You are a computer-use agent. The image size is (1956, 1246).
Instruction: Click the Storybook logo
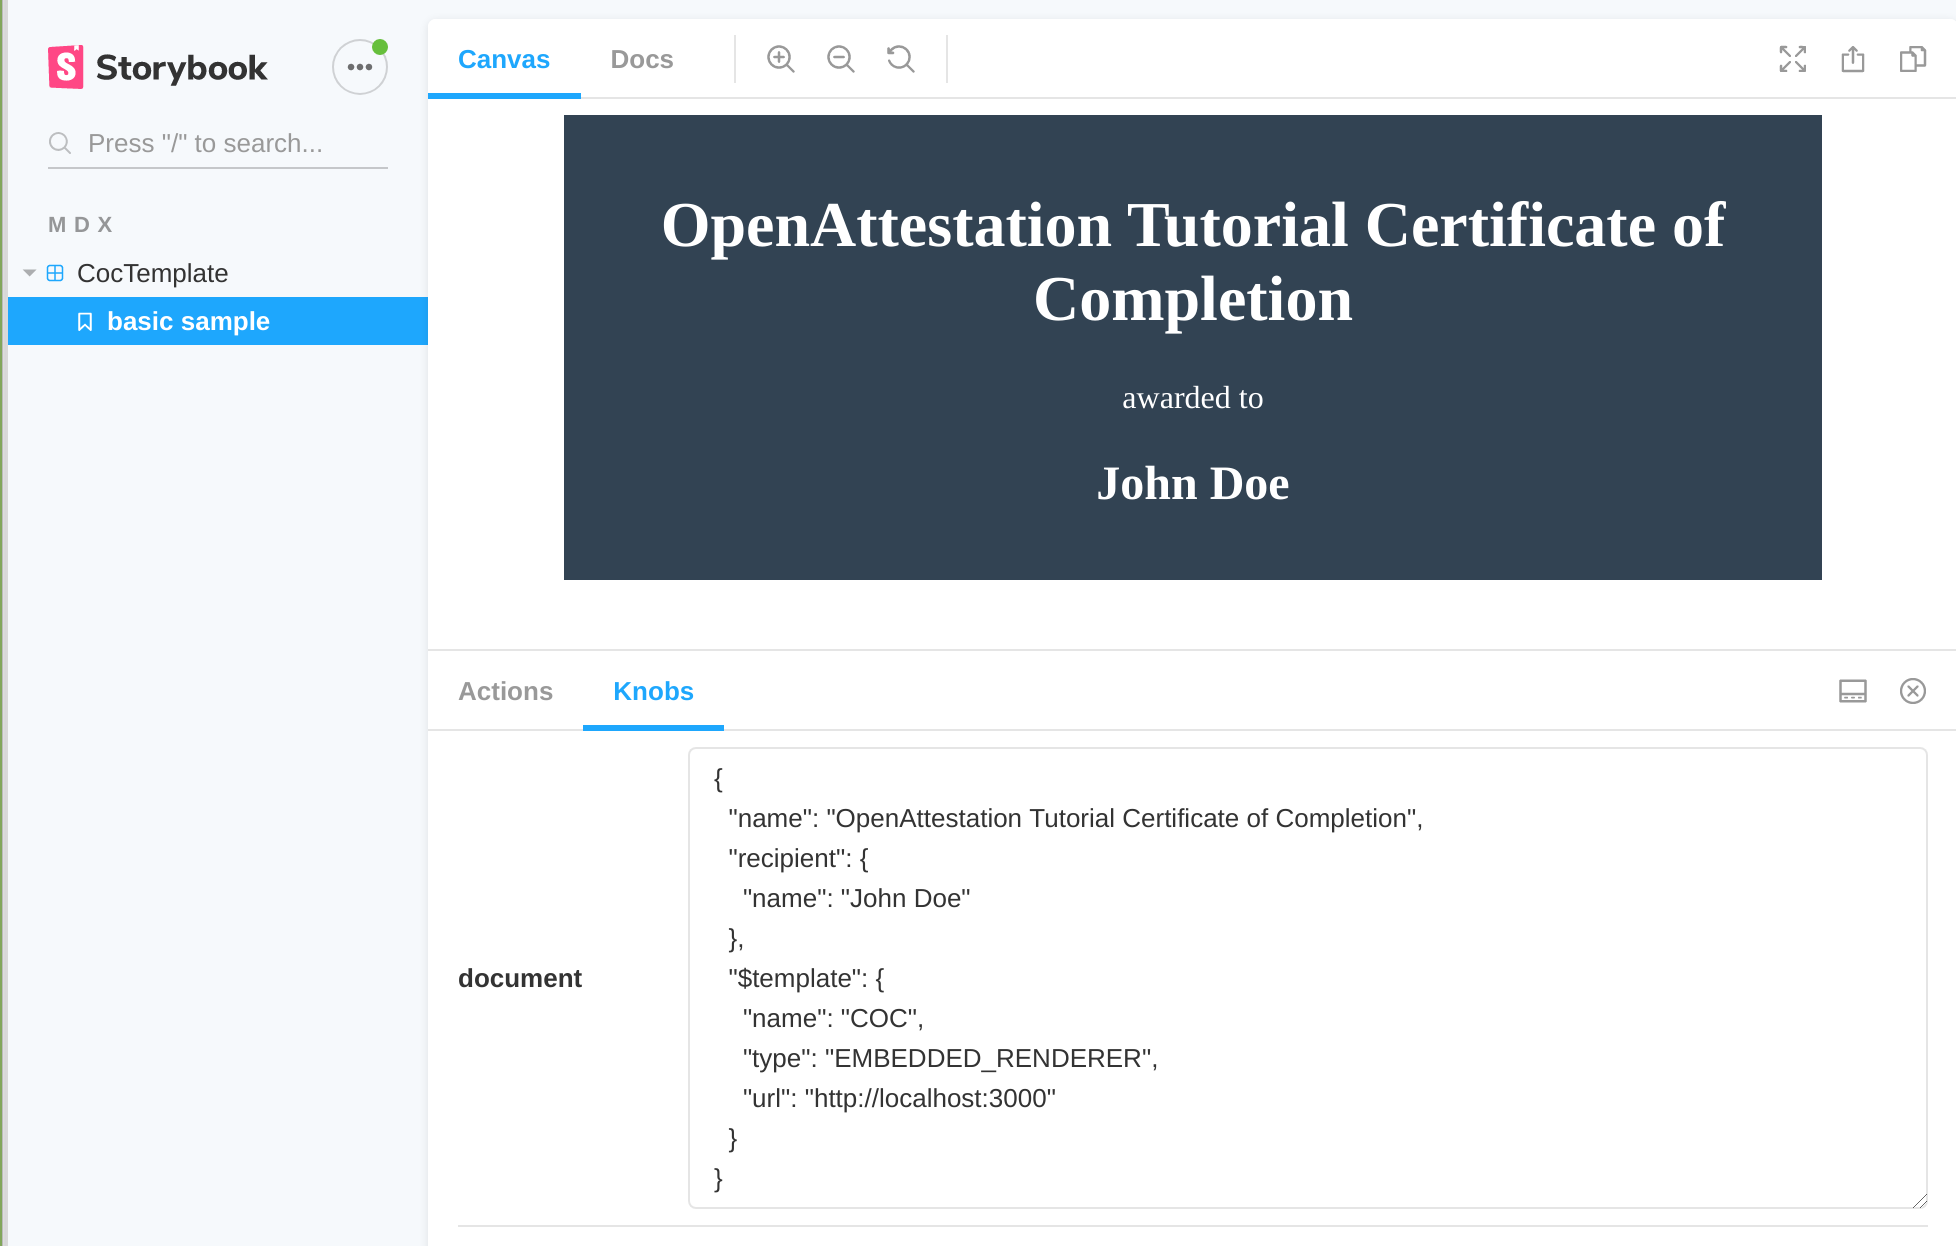click(x=158, y=67)
